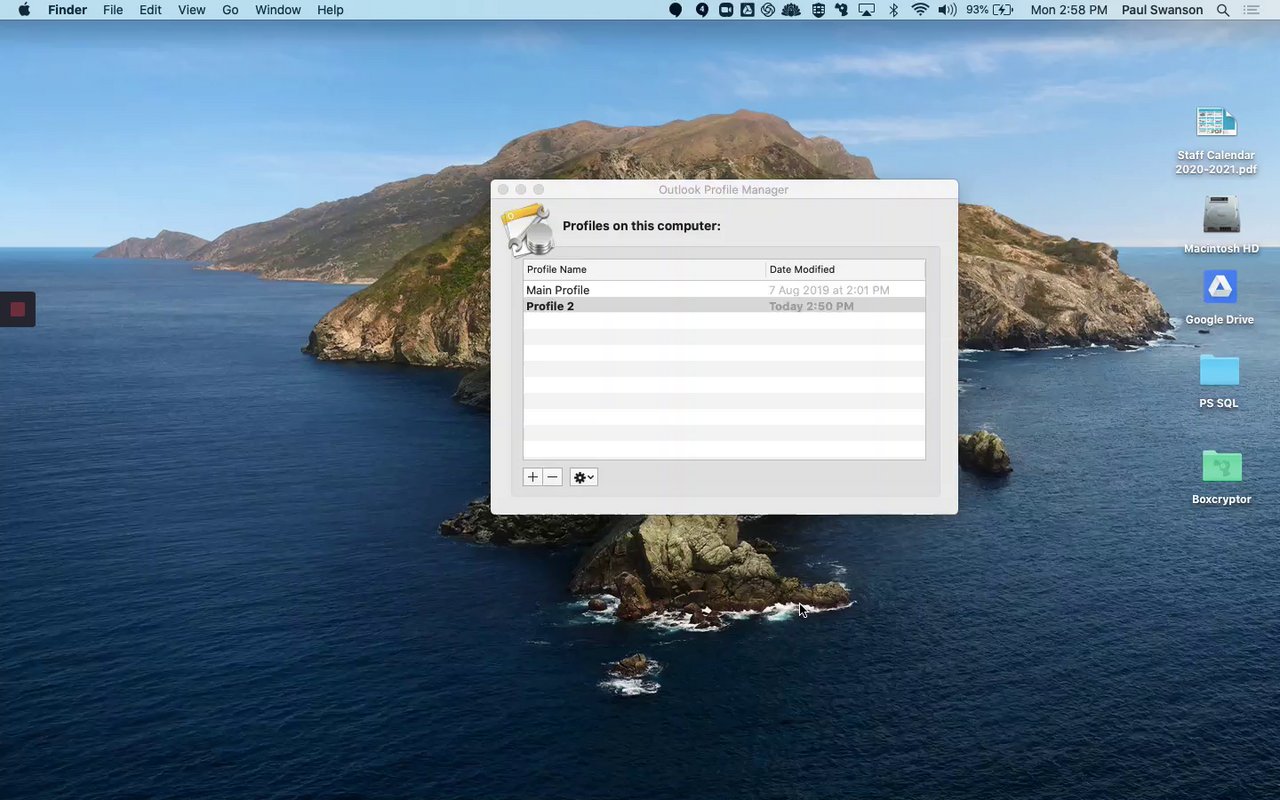Open Spotlight search magnifier in menu bar
The image size is (1280, 800).
1222,10
